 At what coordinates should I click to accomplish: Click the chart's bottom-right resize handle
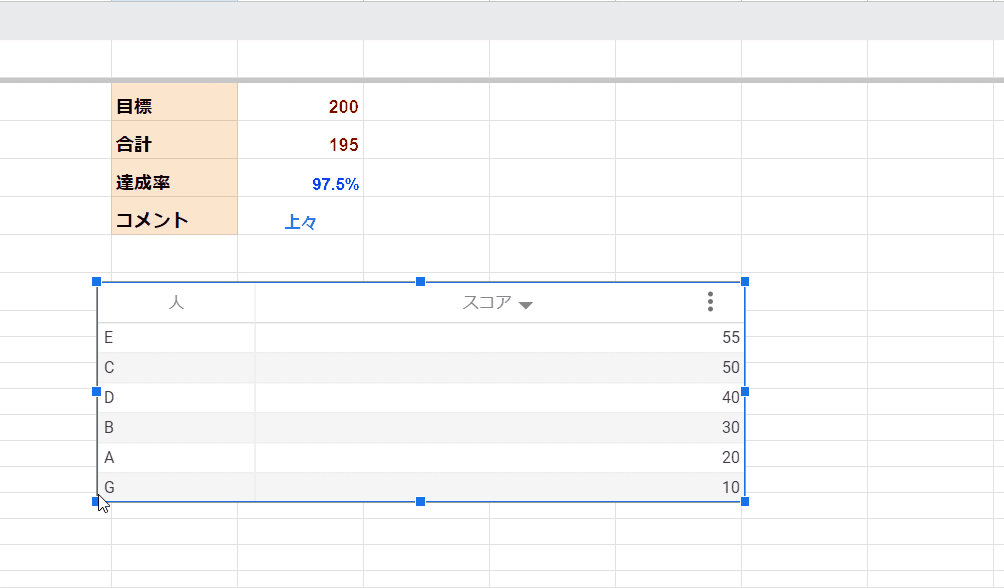[x=745, y=502]
